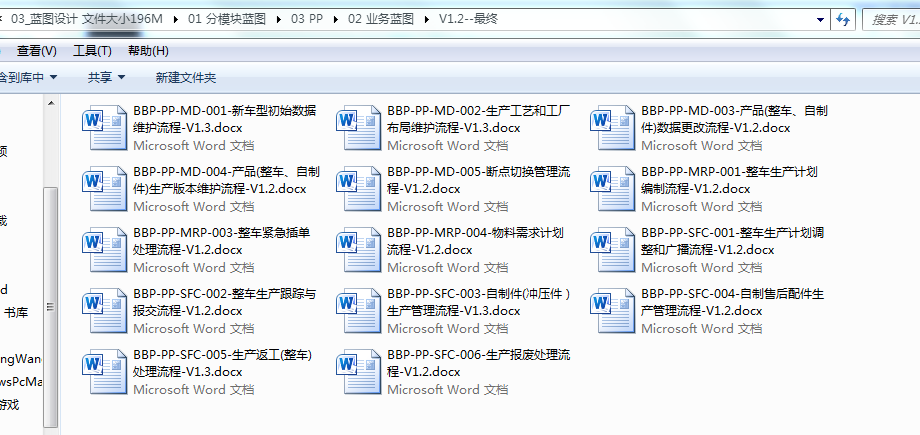Open the 共享 dropdown in the toolbar
Screen dimensions: 920x435
coord(106,77)
